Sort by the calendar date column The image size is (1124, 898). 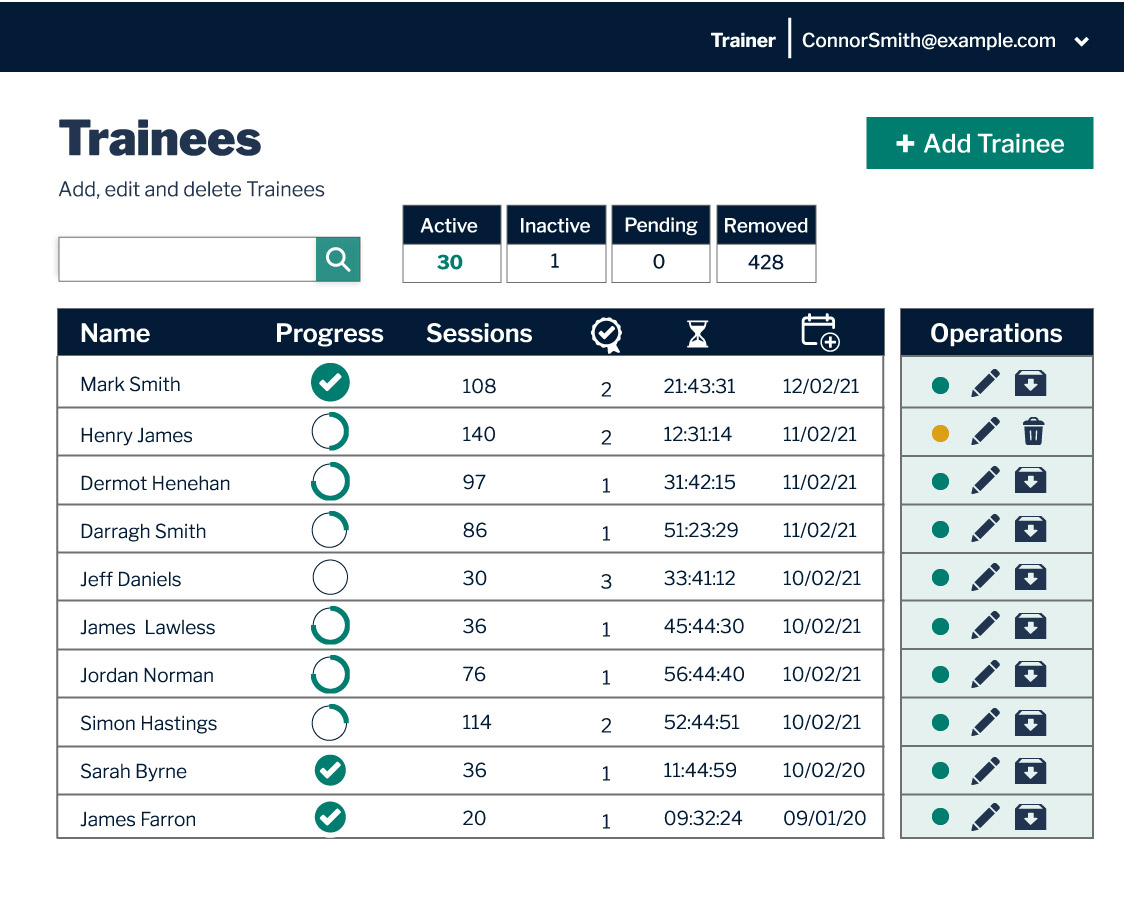coord(820,333)
